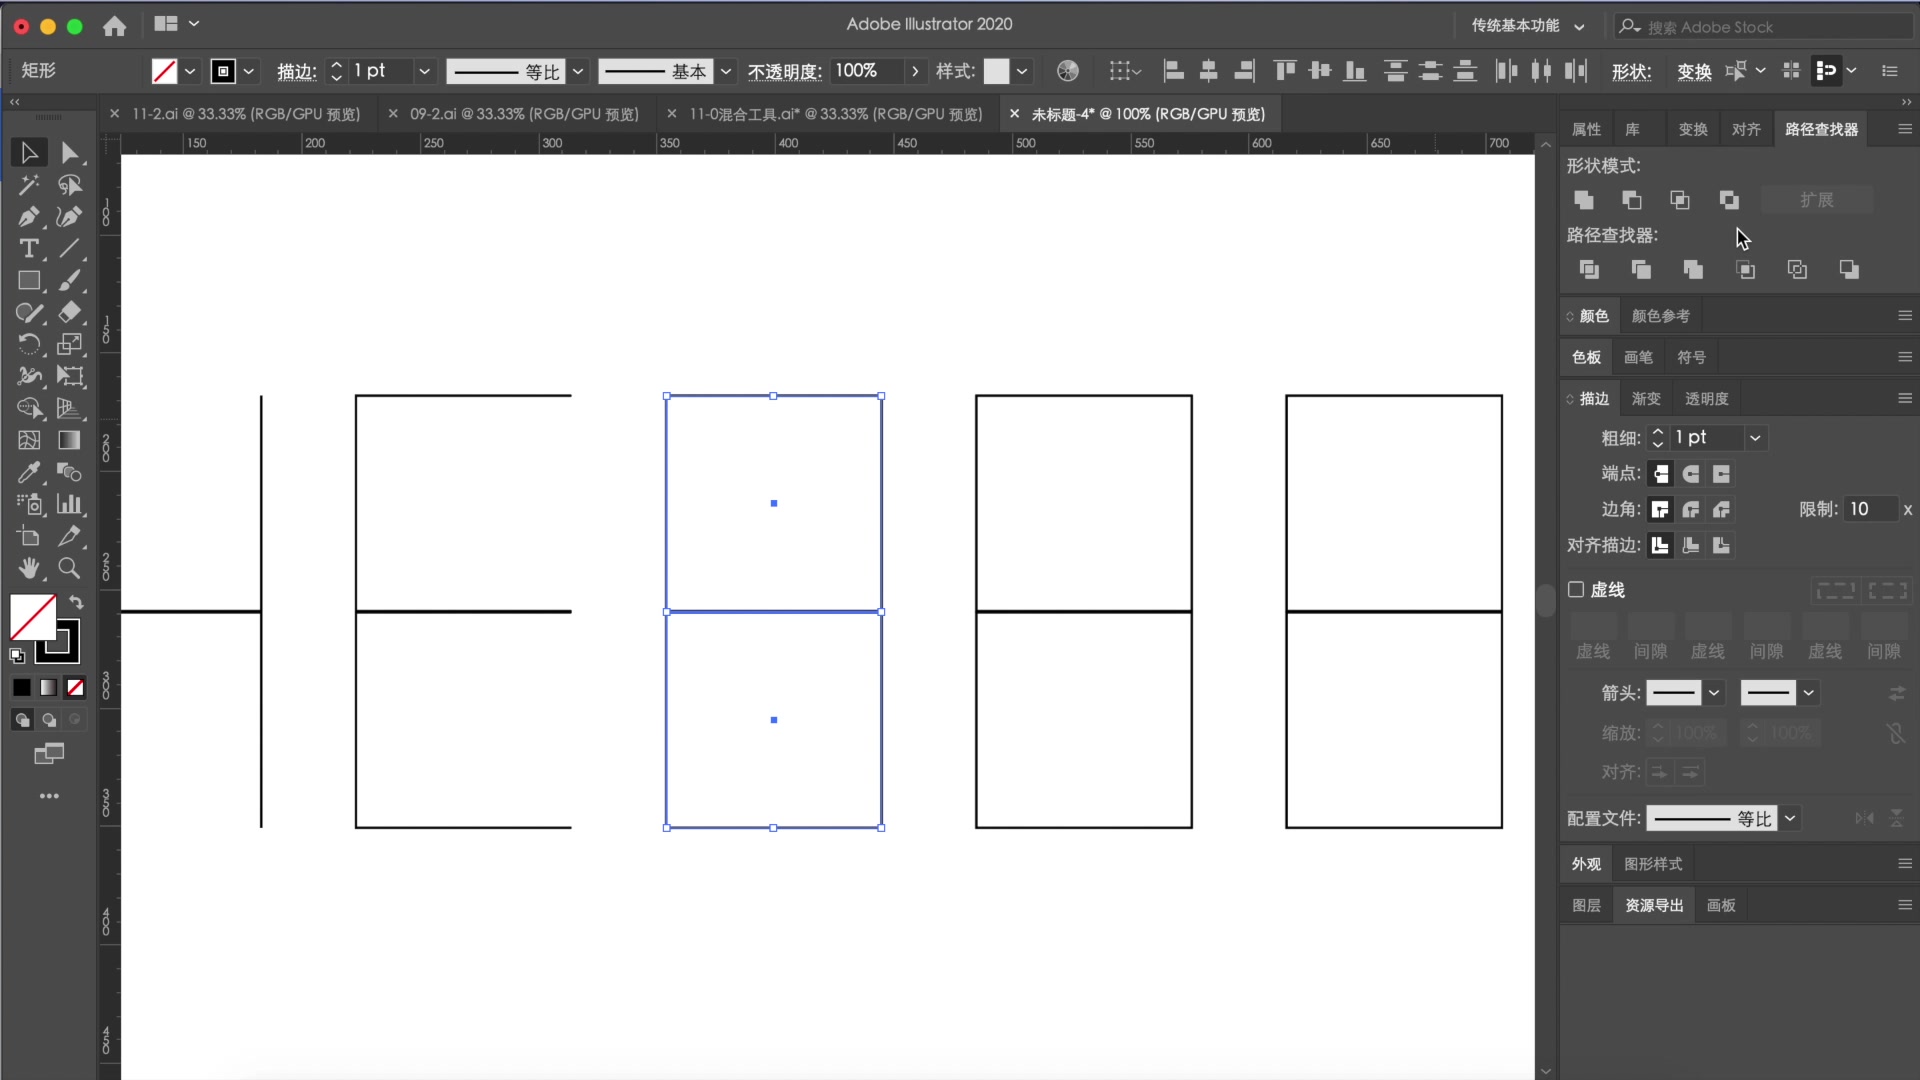This screenshot has height=1080, width=1920.
Task: Click the Merge pathfinder icon
Action: click(x=1693, y=270)
